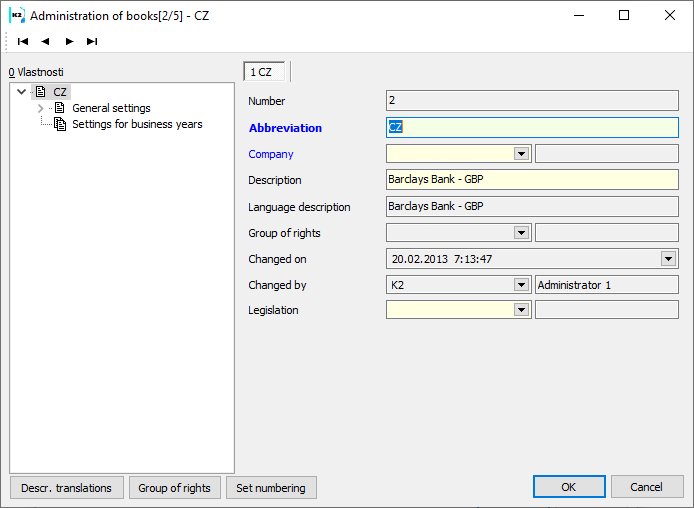
Task: Open the Company dropdown
Action: point(521,154)
